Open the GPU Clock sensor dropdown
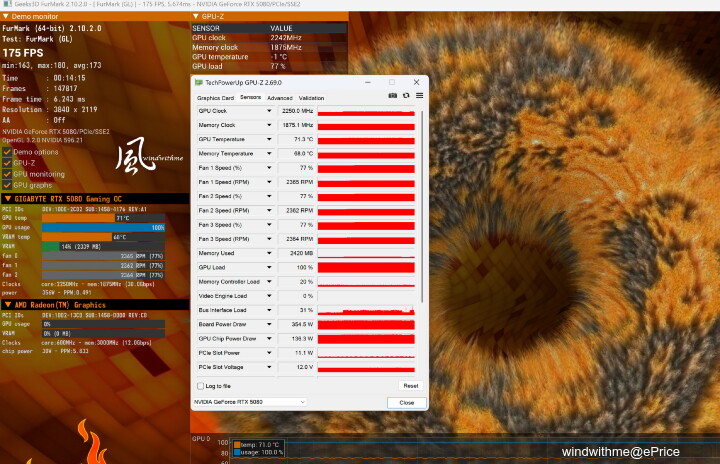This screenshot has height=464, width=720. (x=269, y=111)
